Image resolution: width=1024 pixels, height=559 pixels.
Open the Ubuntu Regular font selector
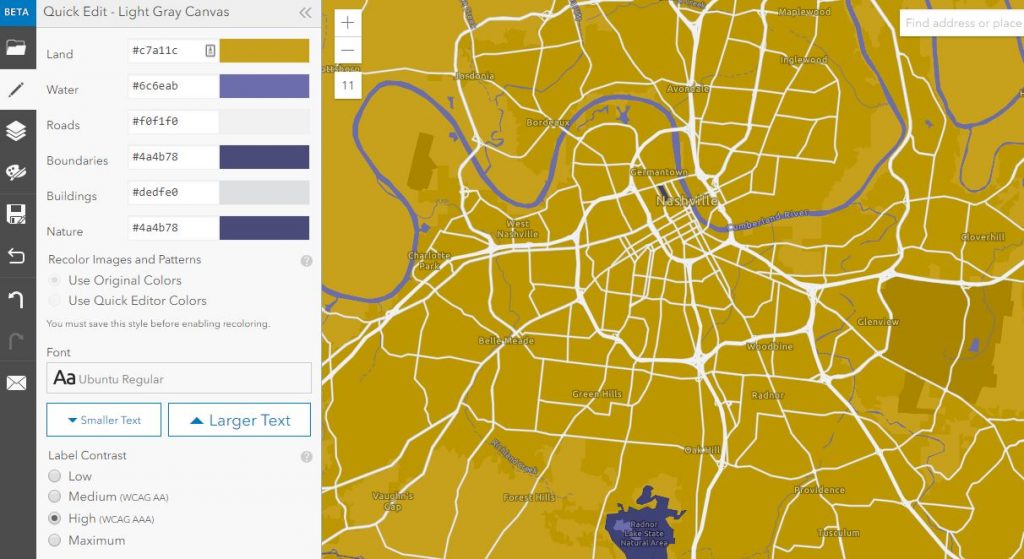point(179,378)
